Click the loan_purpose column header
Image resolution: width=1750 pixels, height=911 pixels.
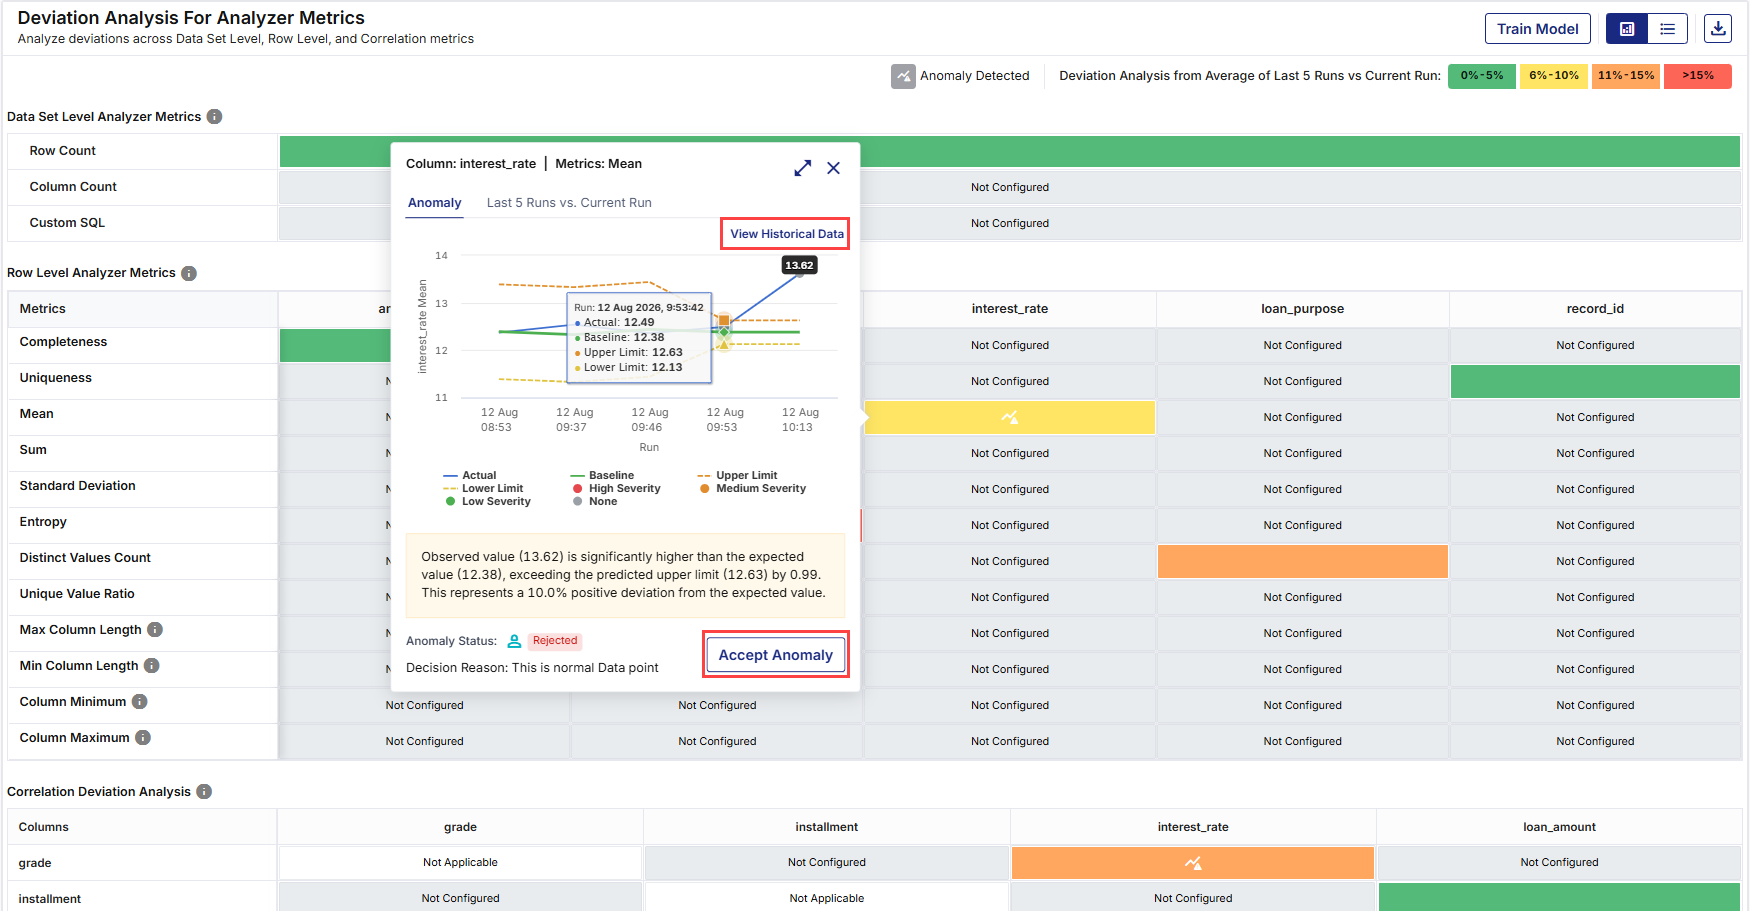(1302, 309)
